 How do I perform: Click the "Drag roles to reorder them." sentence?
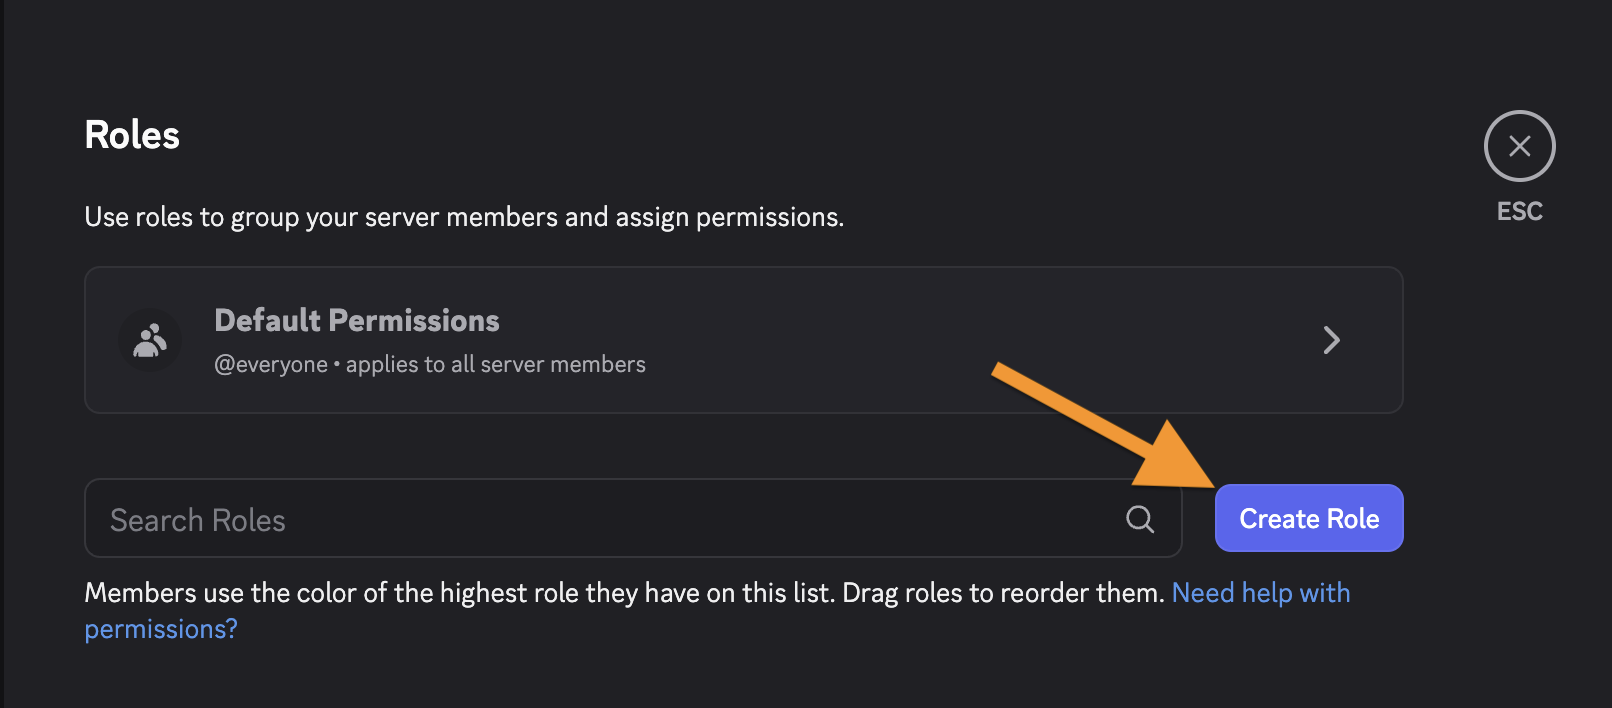1004,593
